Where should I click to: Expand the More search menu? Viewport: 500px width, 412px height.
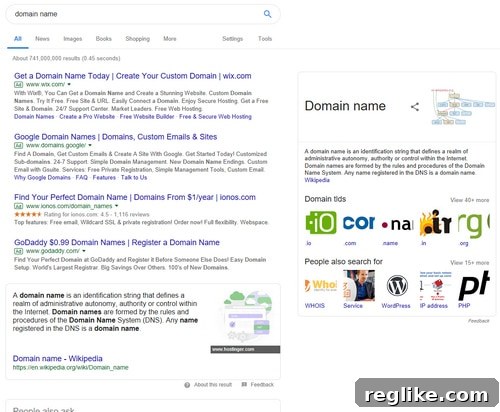(170, 39)
